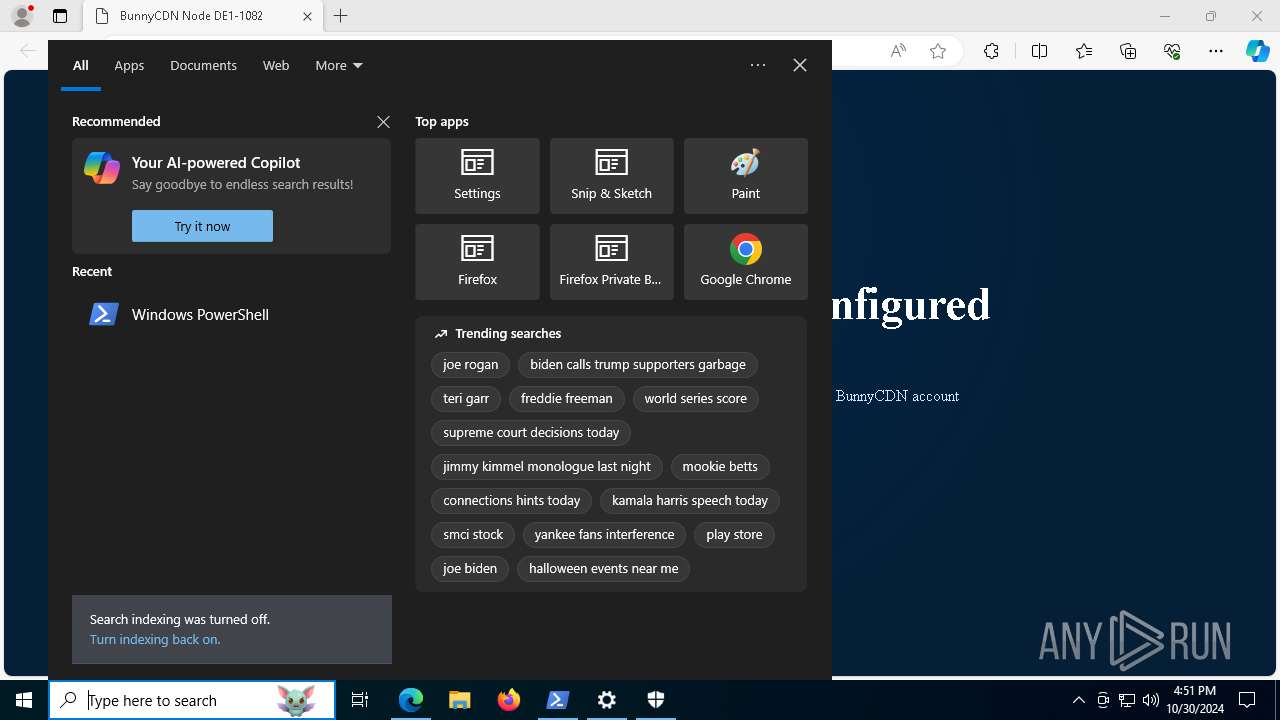This screenshot has width=1280, height=720.
Task: Launch Google Chrome tile
Action: coord(745,262)
